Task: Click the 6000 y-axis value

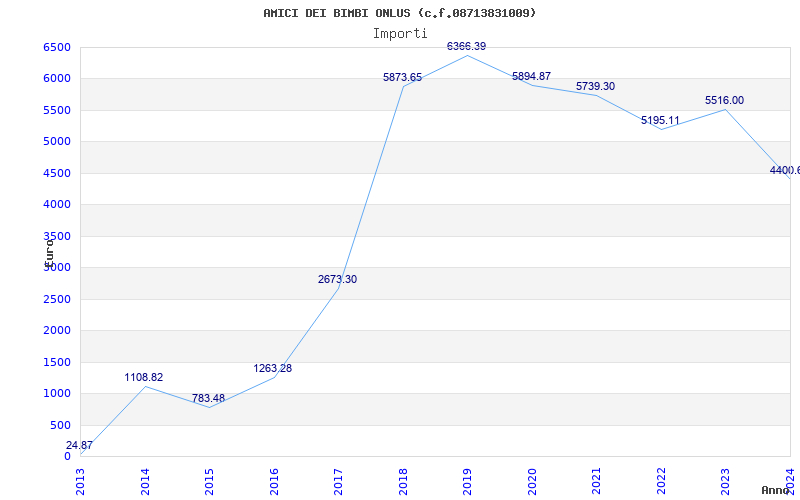Action: 57,79
